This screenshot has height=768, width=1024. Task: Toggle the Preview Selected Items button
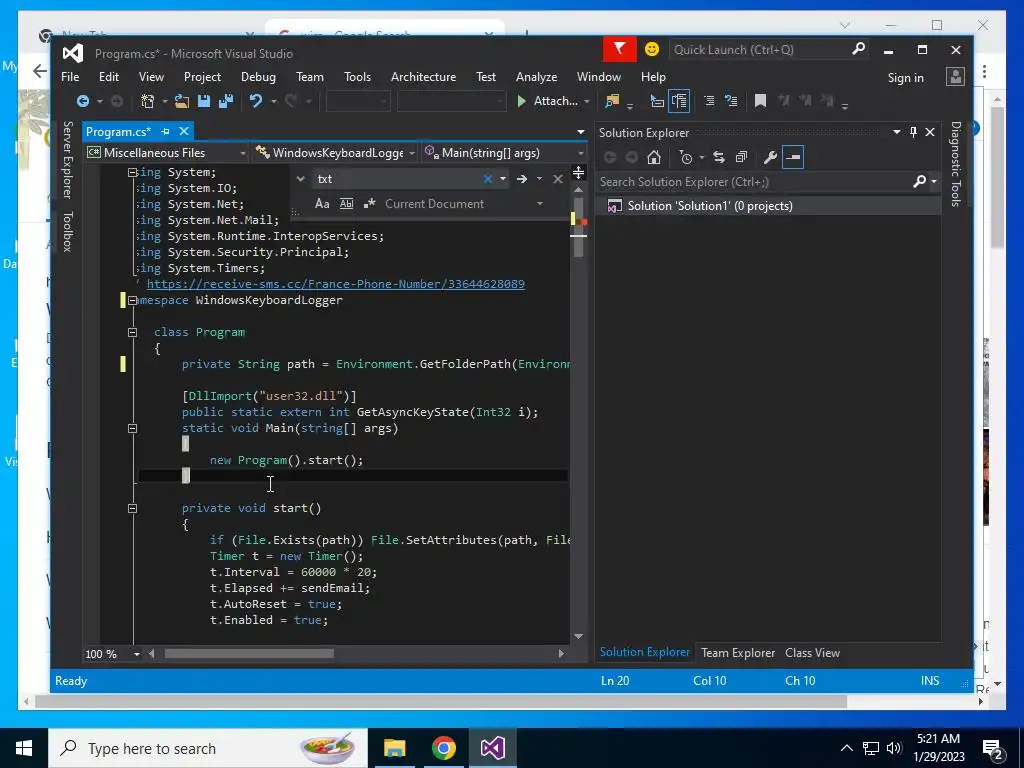click(793, 157)
